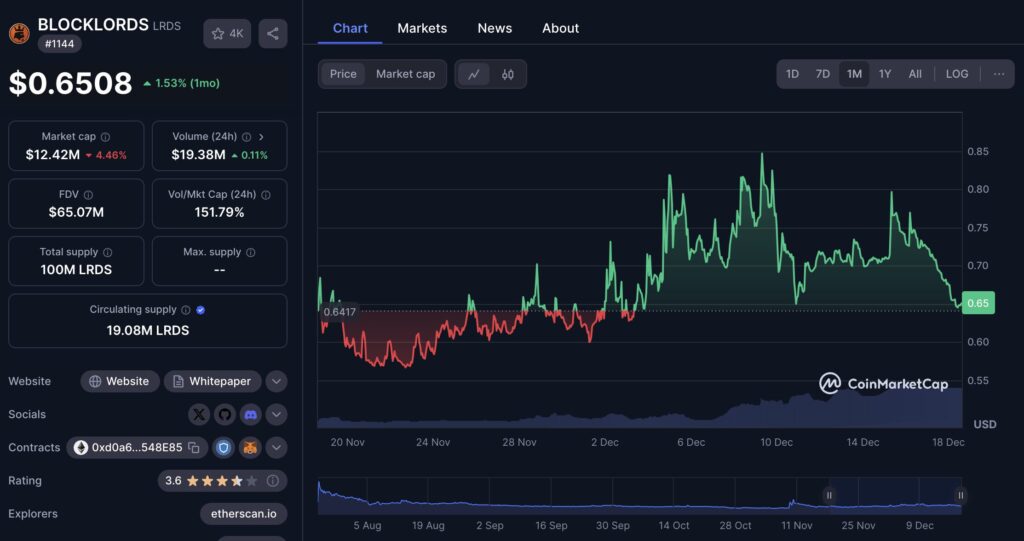Select the 7D time range
The width and height of the screenshot is (1024, 541).
point(823,74)
